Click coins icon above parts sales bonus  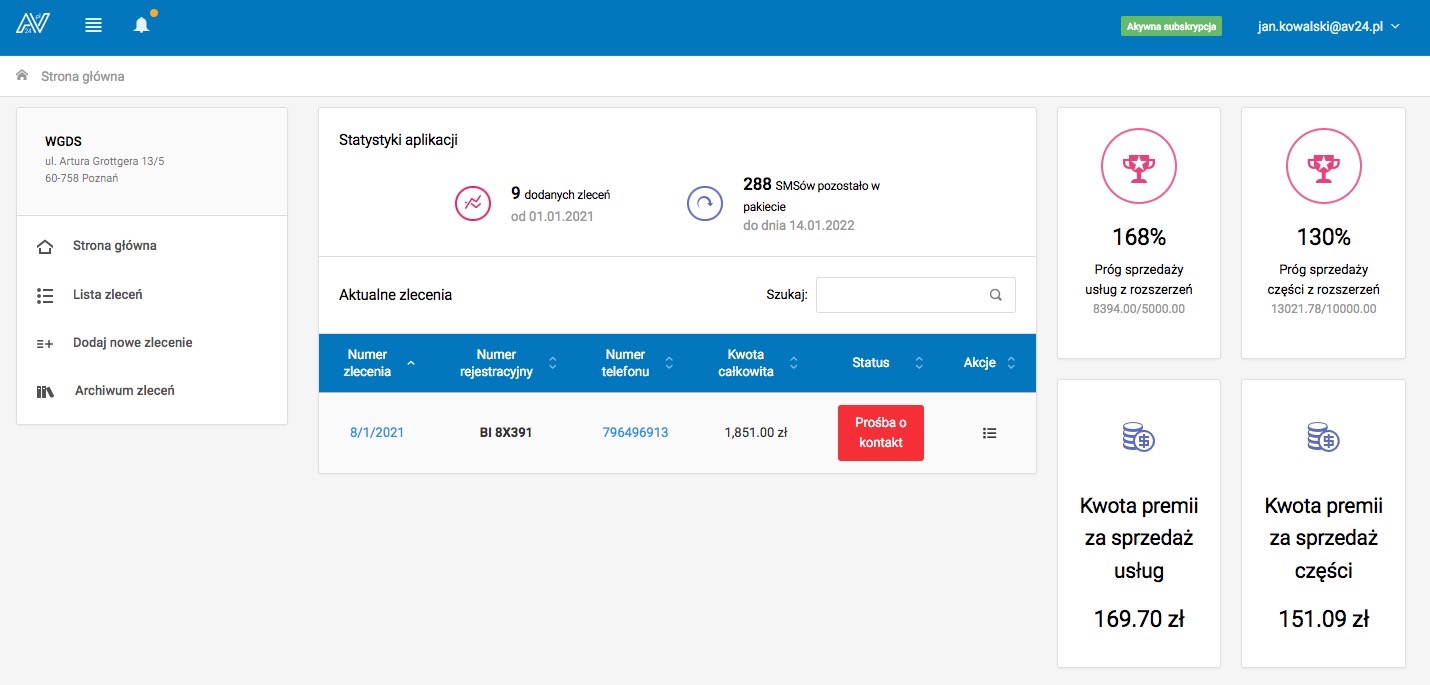click(x=1323, y=437)
